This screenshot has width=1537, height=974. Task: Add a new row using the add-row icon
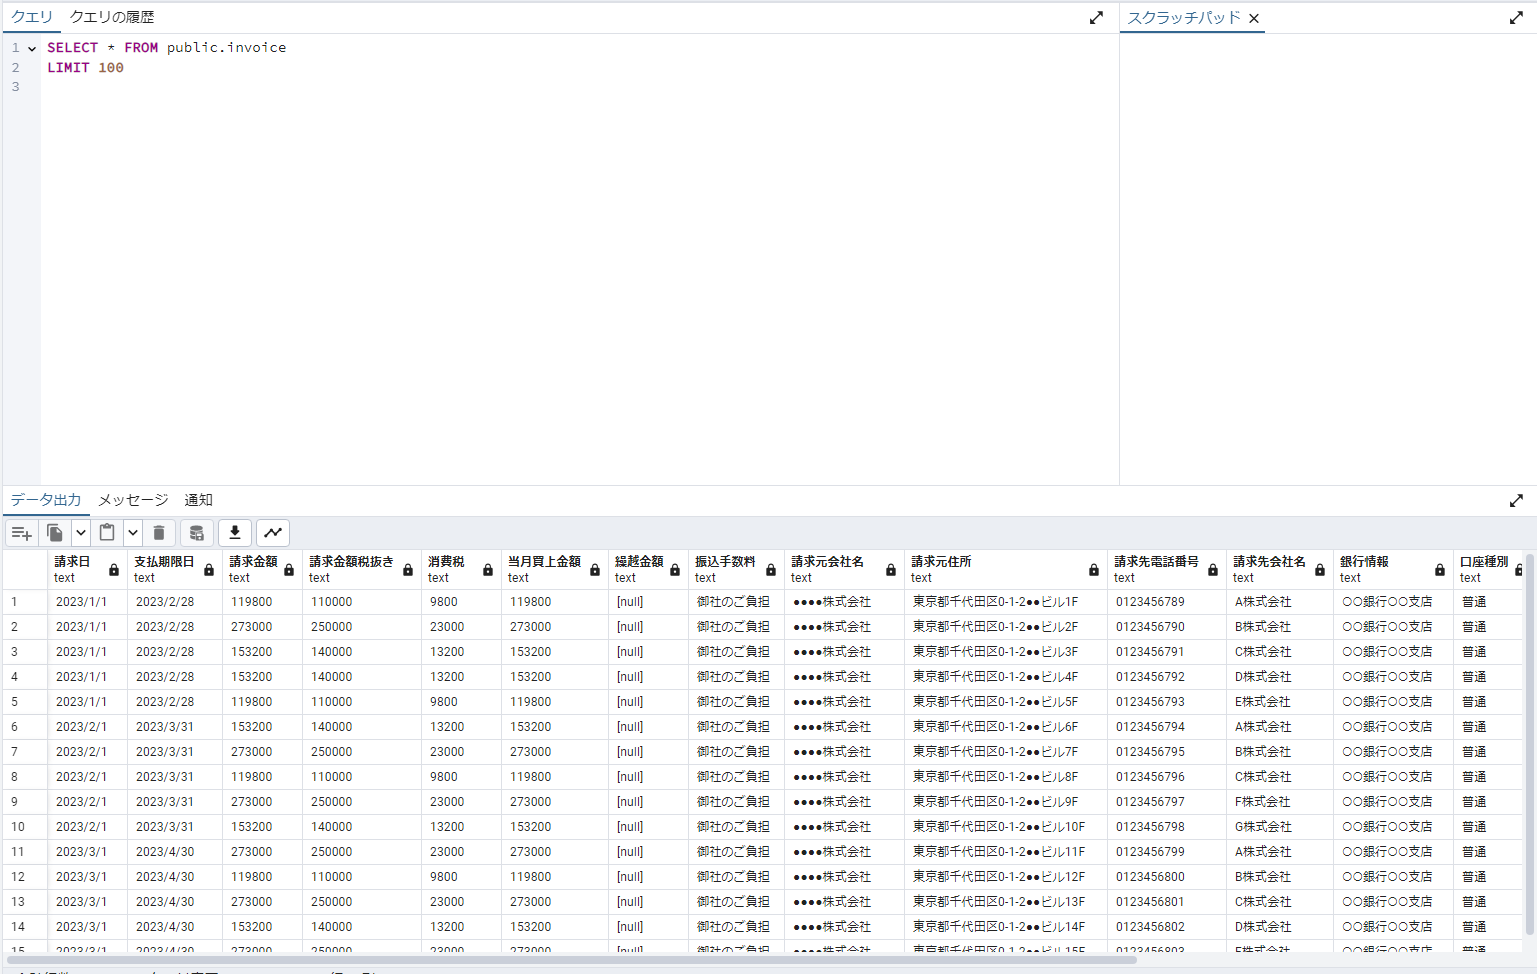pos(21,532)
